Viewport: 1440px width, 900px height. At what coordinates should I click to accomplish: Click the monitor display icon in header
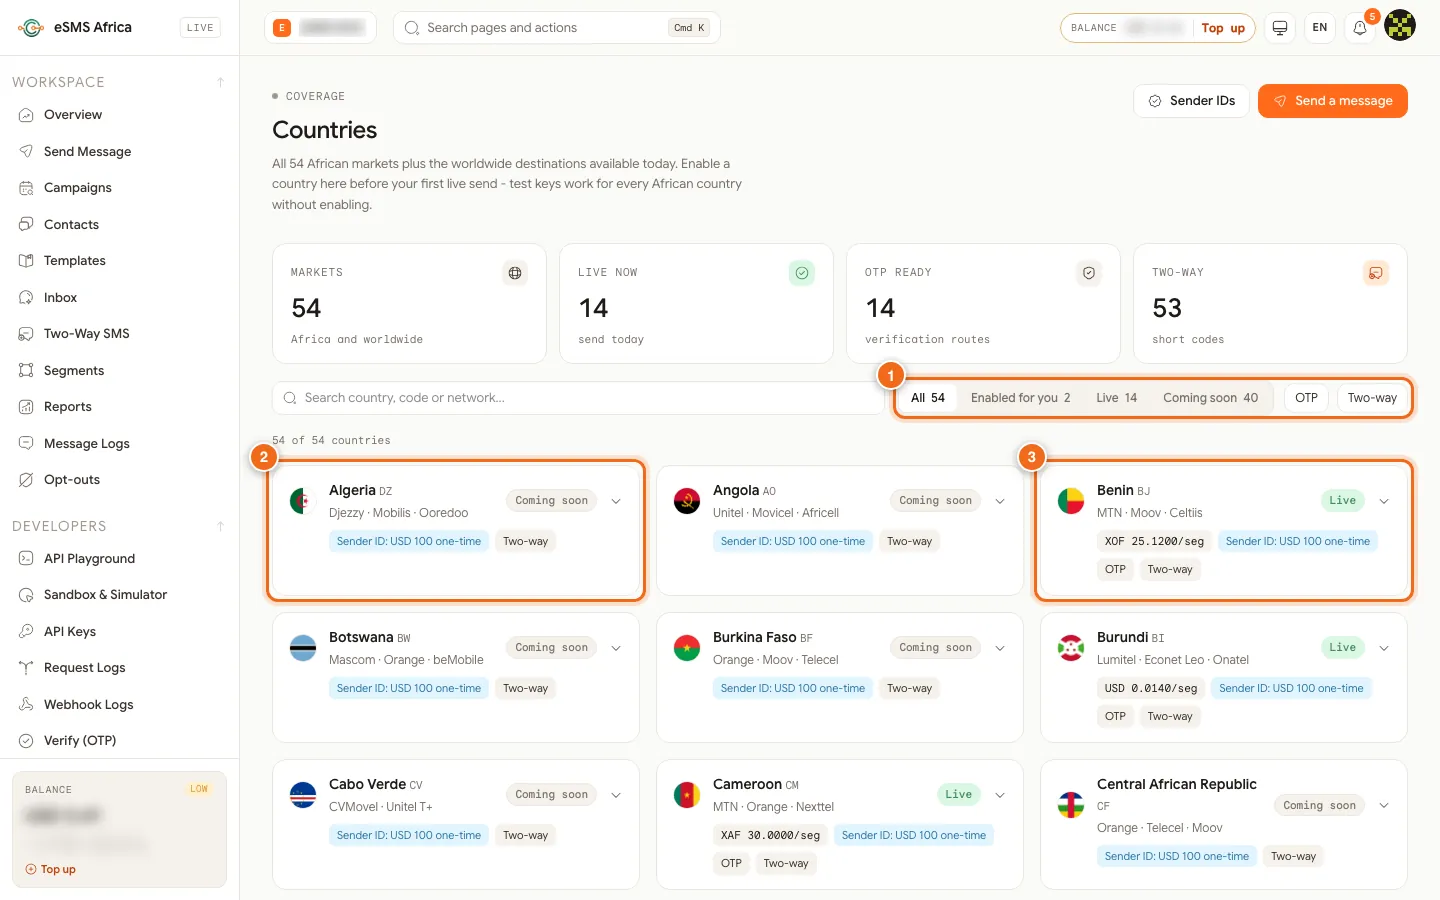coord(1280,28)
